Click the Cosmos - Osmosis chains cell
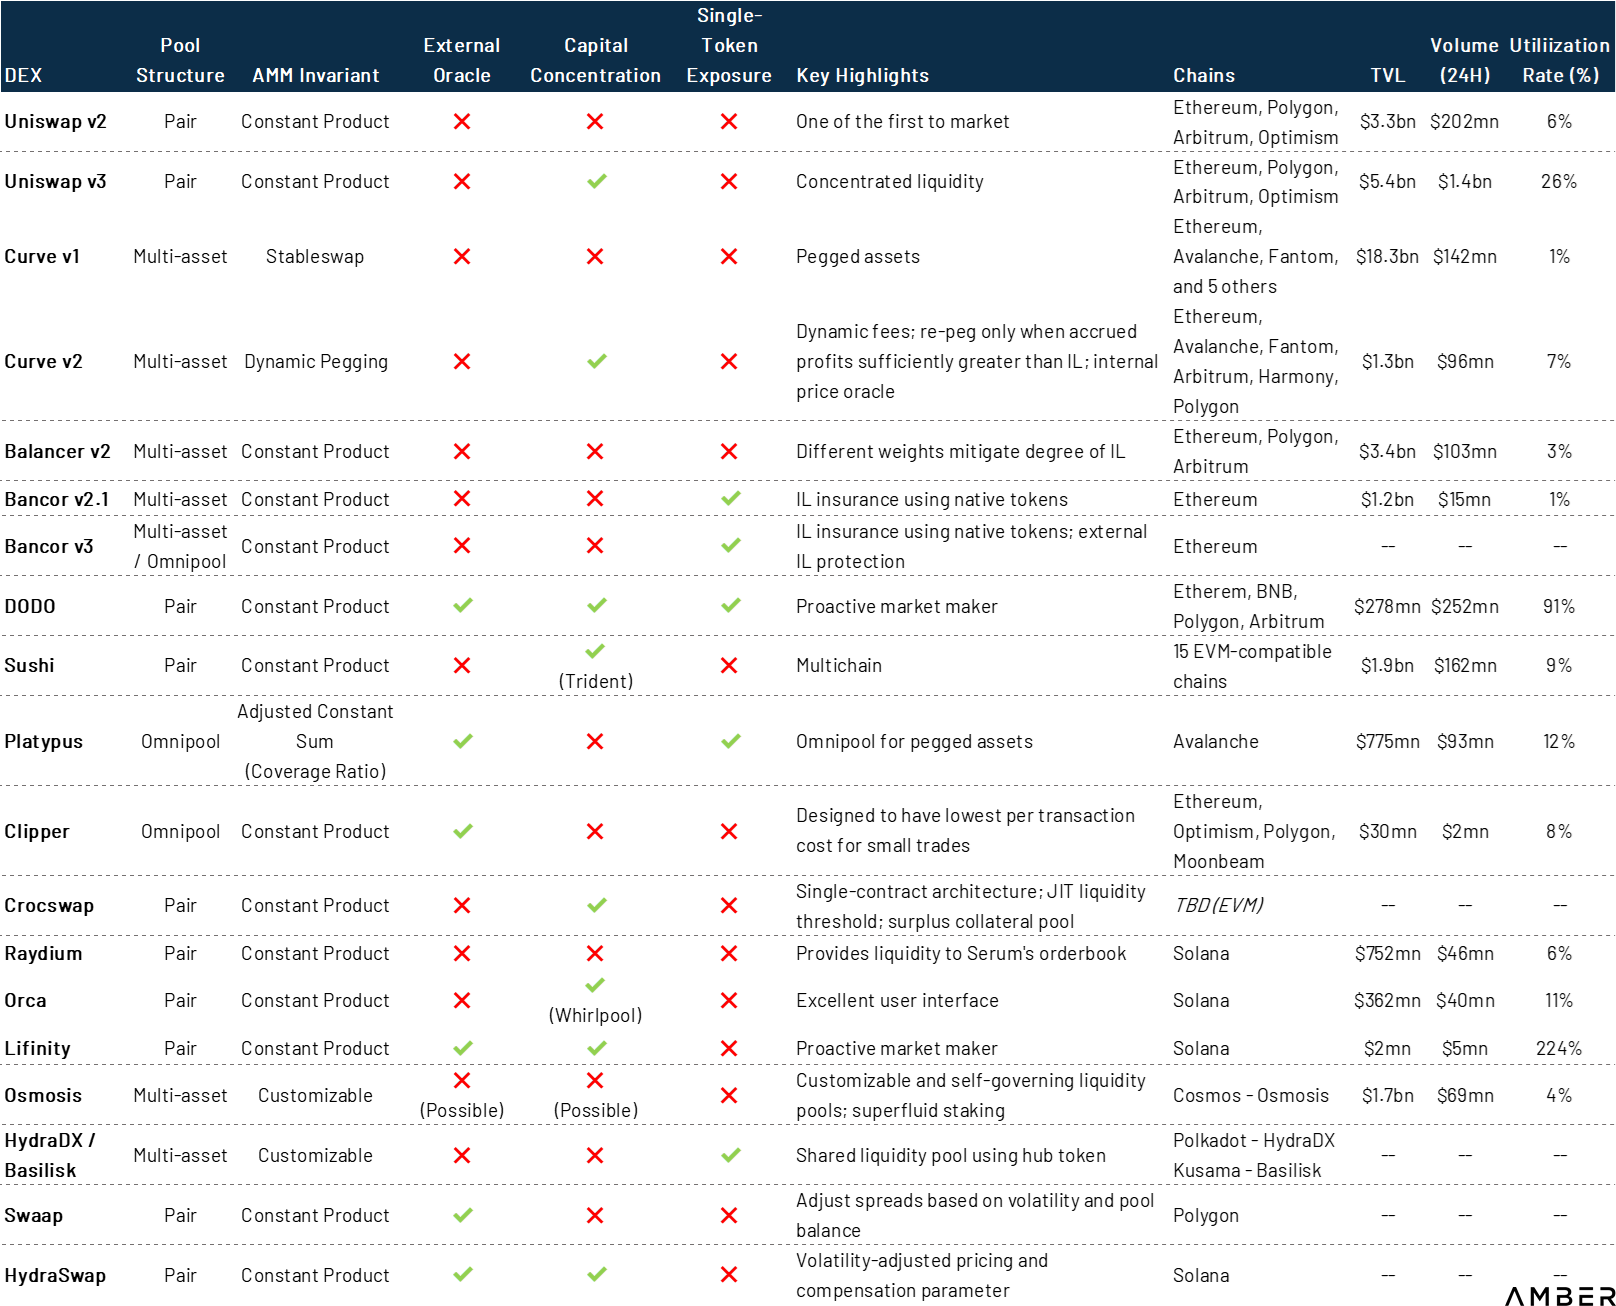This screenshot has height=1306, width=1616. 1251,1095
